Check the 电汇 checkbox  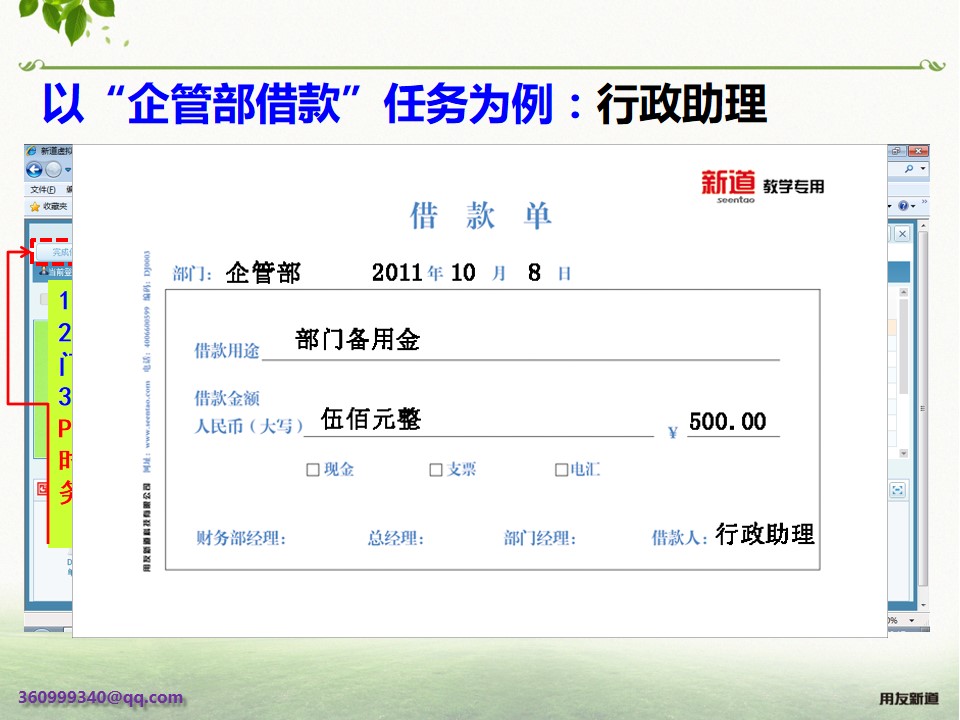click(x=561, y=470)
